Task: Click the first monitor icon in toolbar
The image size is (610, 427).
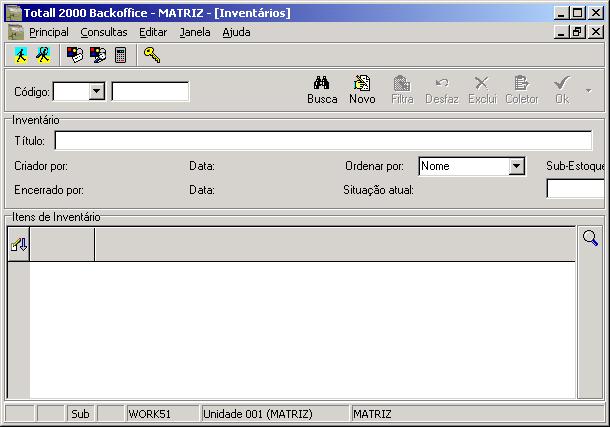Action: point(75,55)
